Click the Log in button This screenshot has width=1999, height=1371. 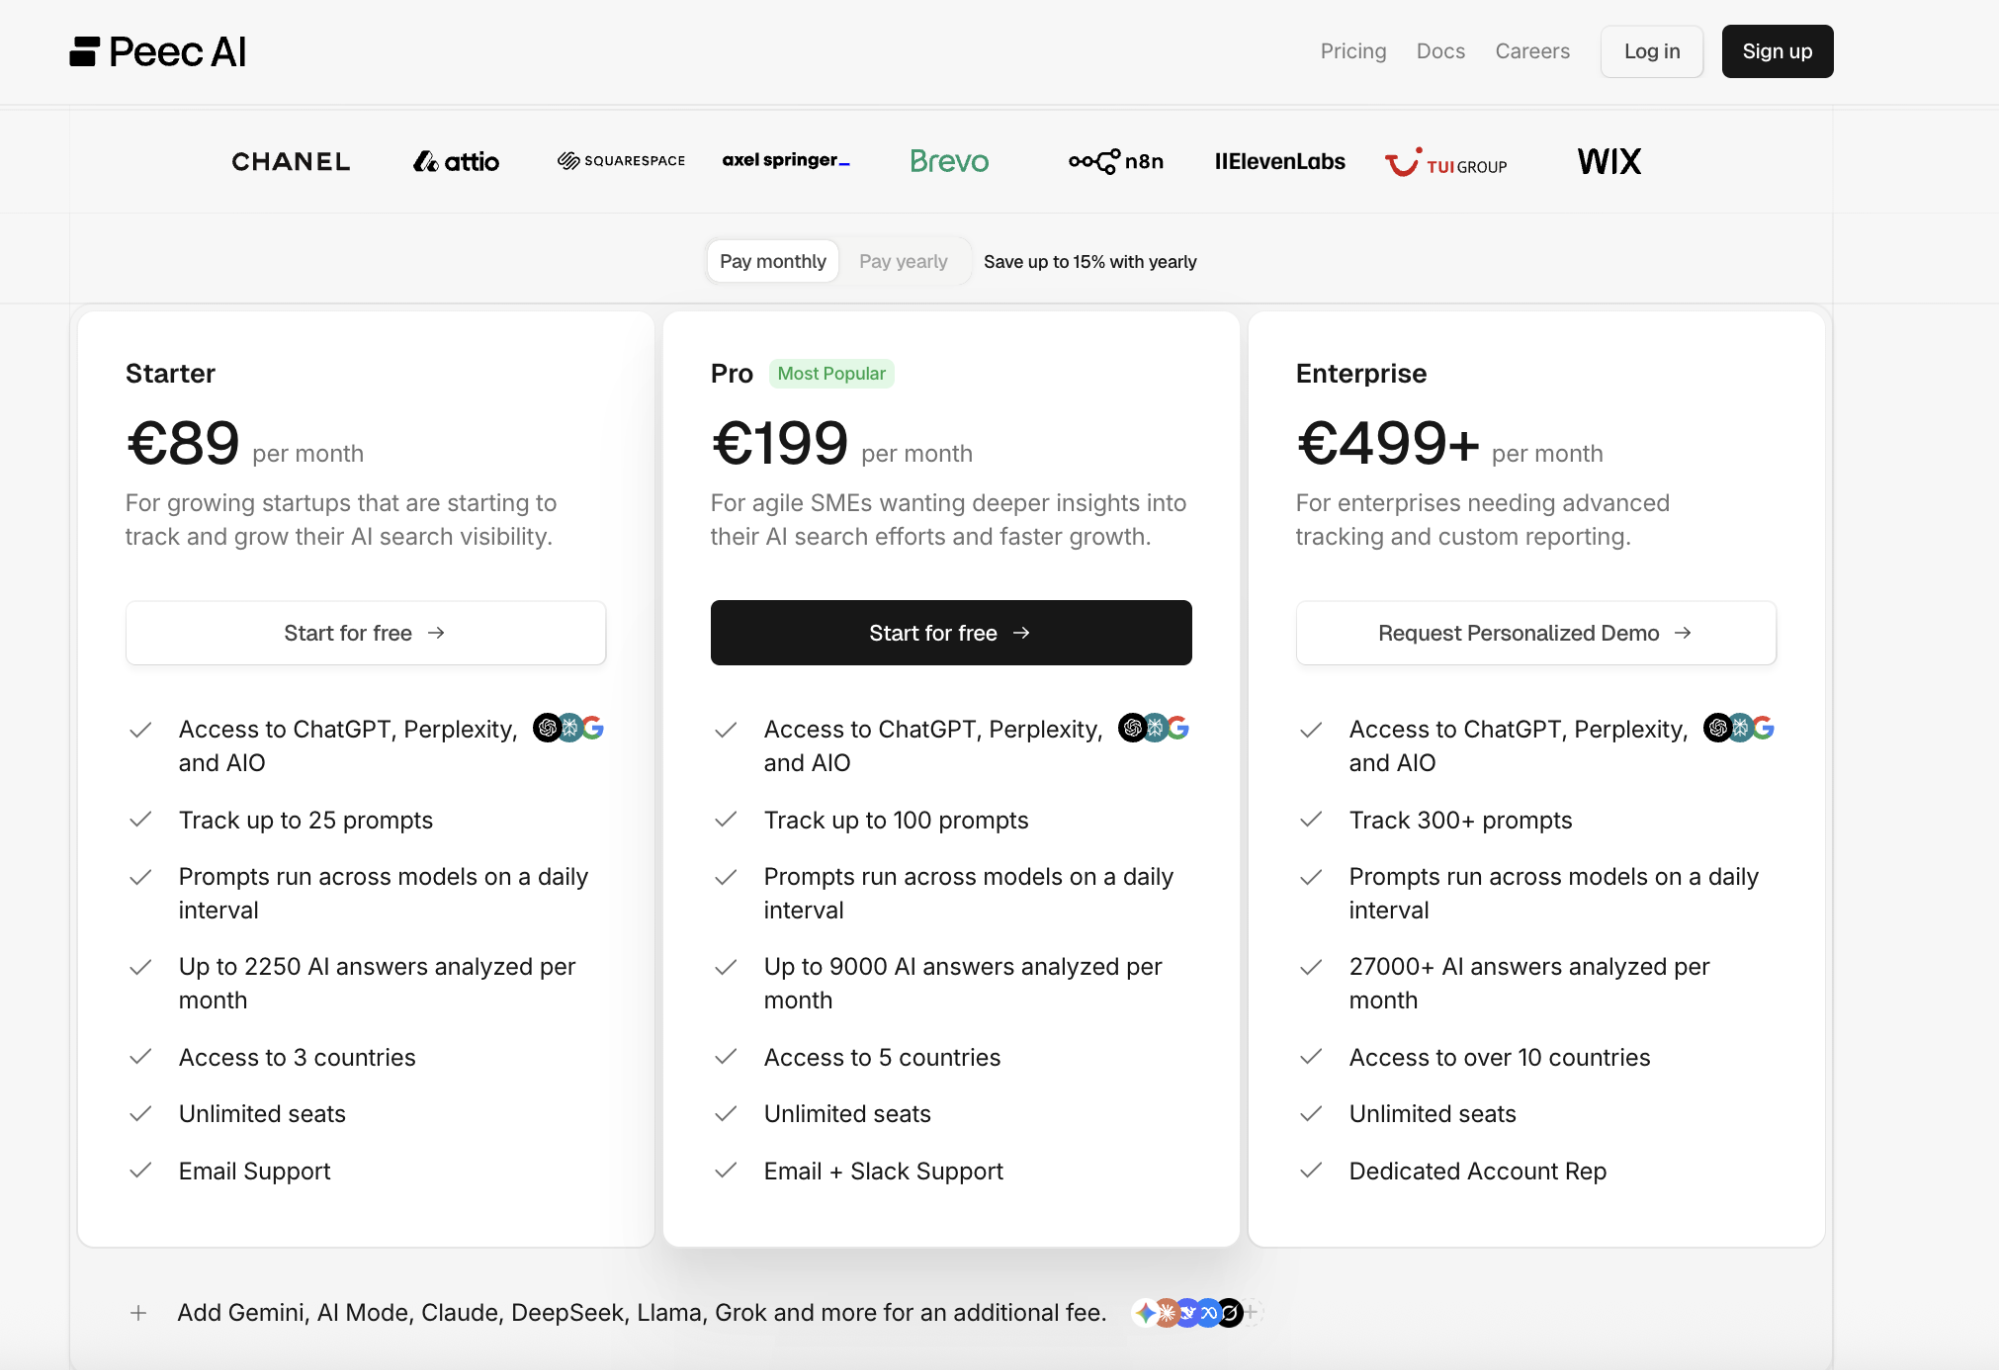point(1651,51)
